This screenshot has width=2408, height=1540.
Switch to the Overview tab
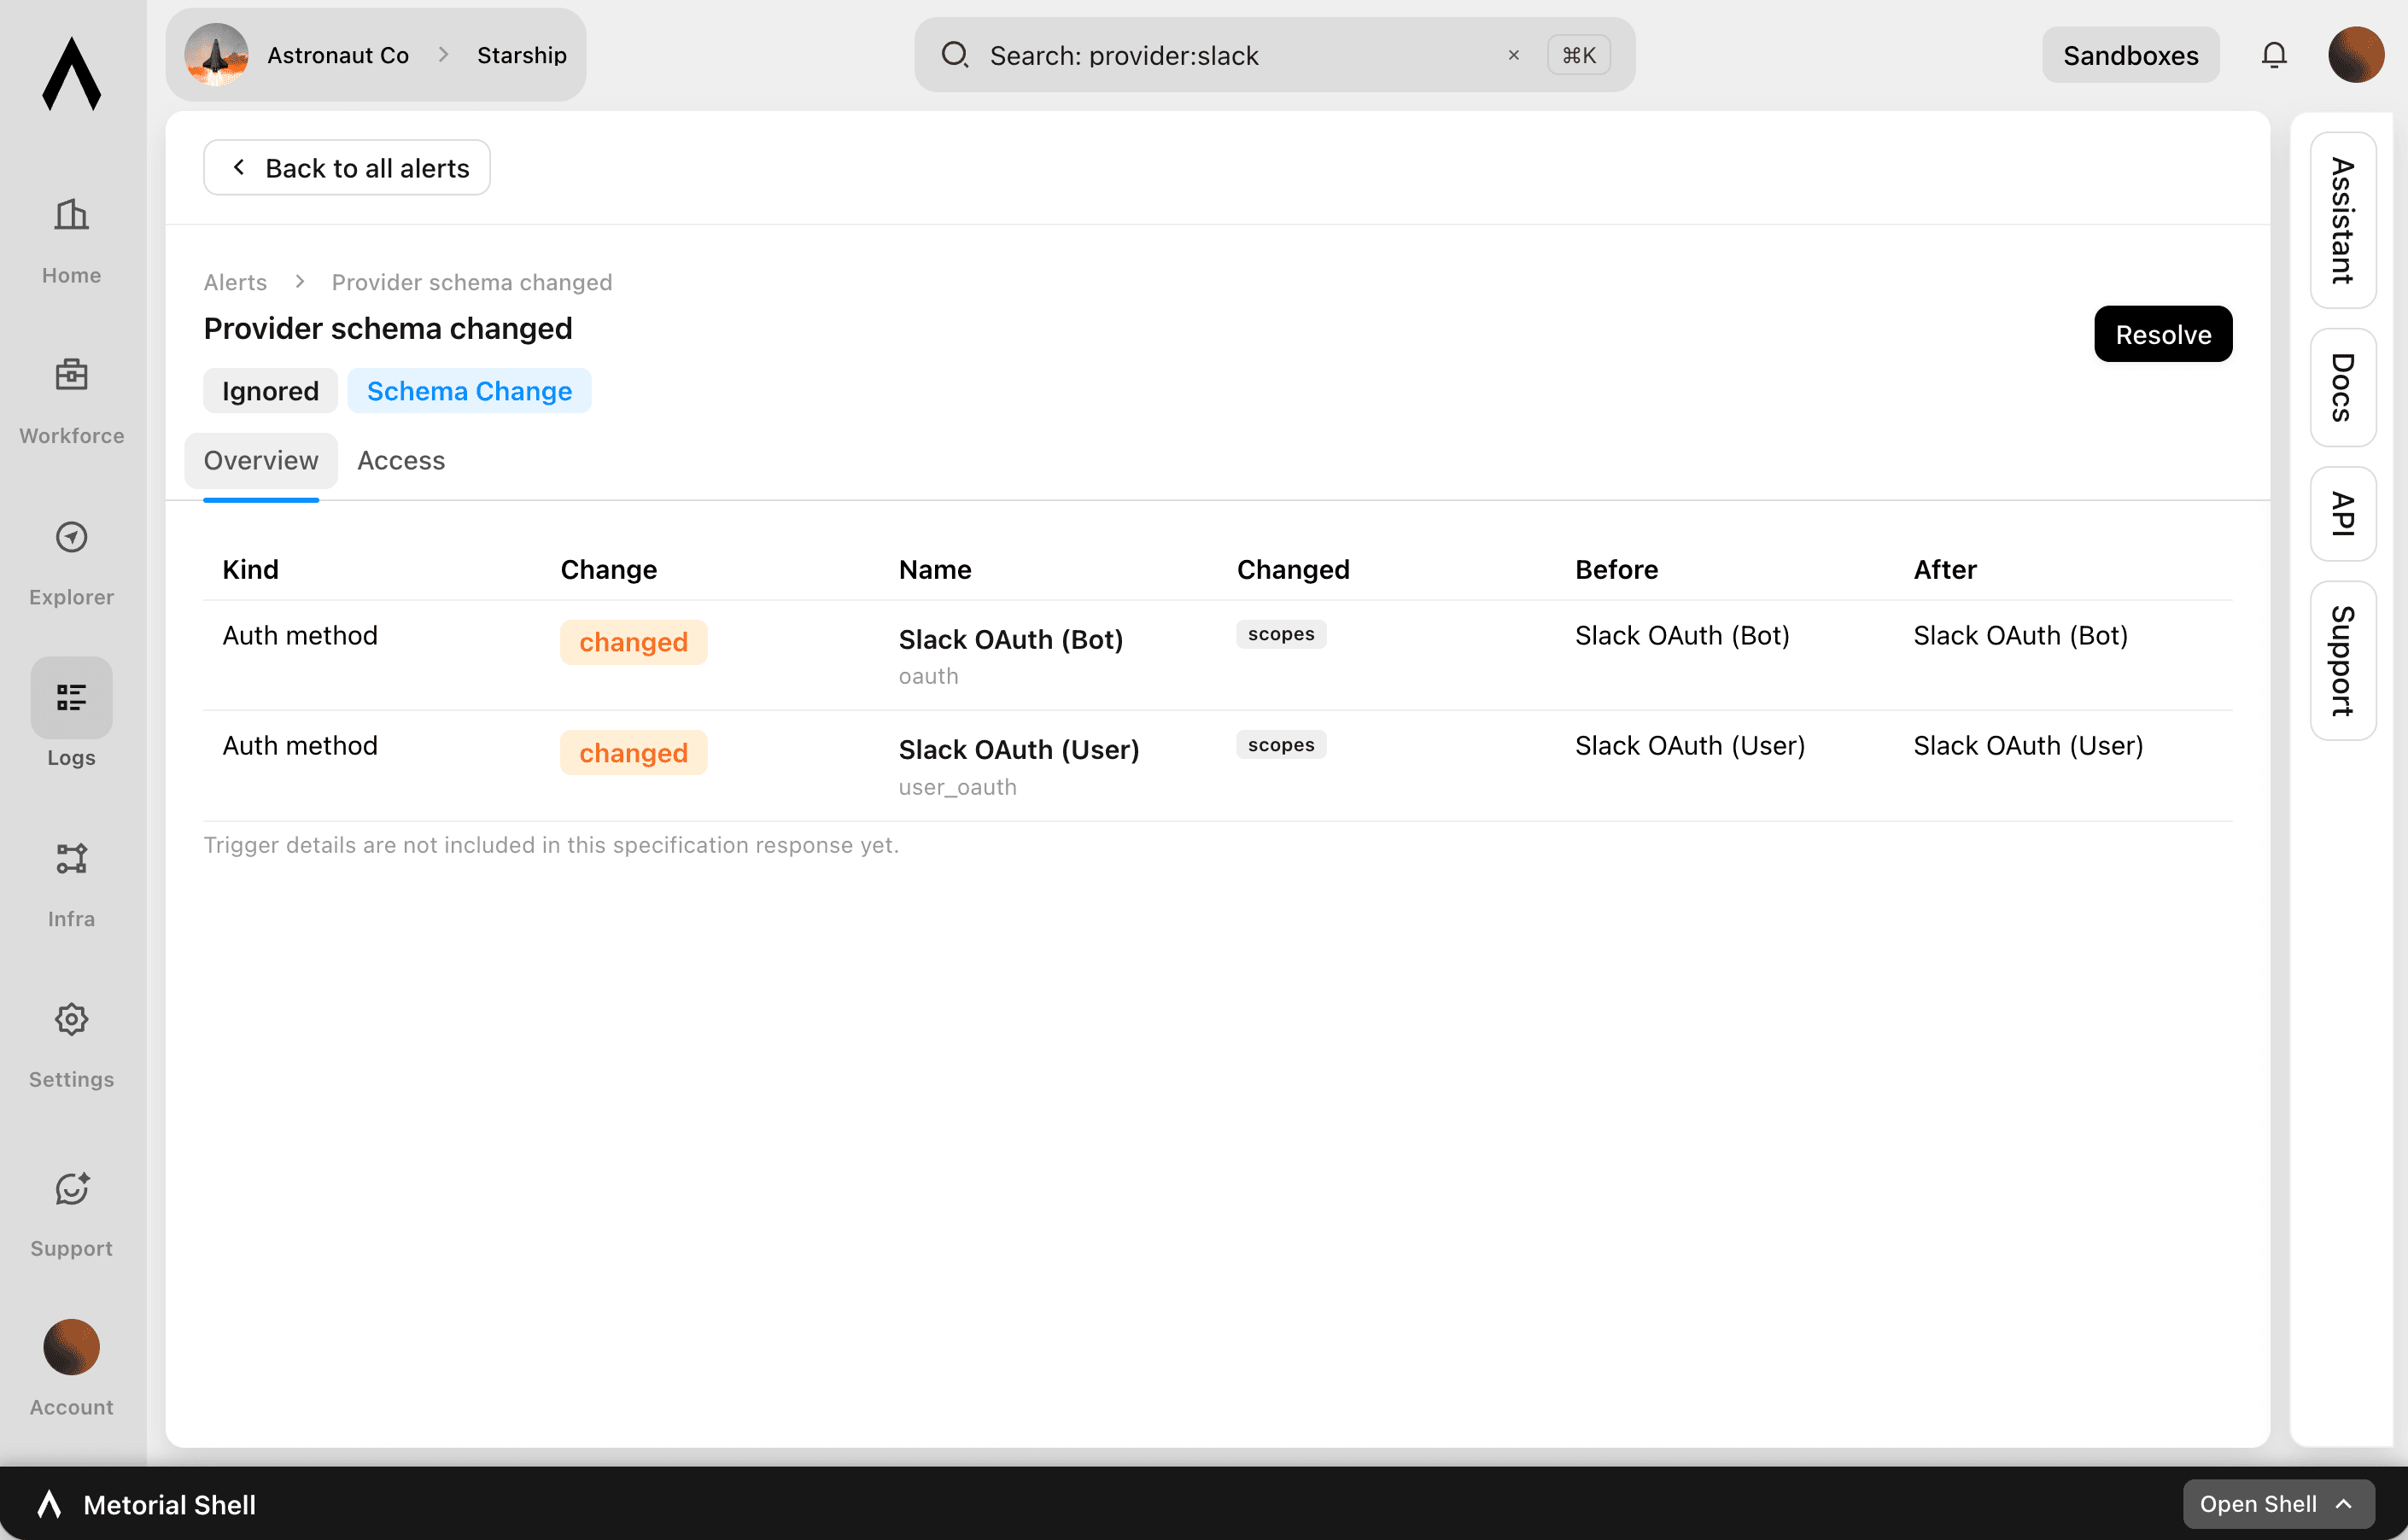[x=261, y=460]
